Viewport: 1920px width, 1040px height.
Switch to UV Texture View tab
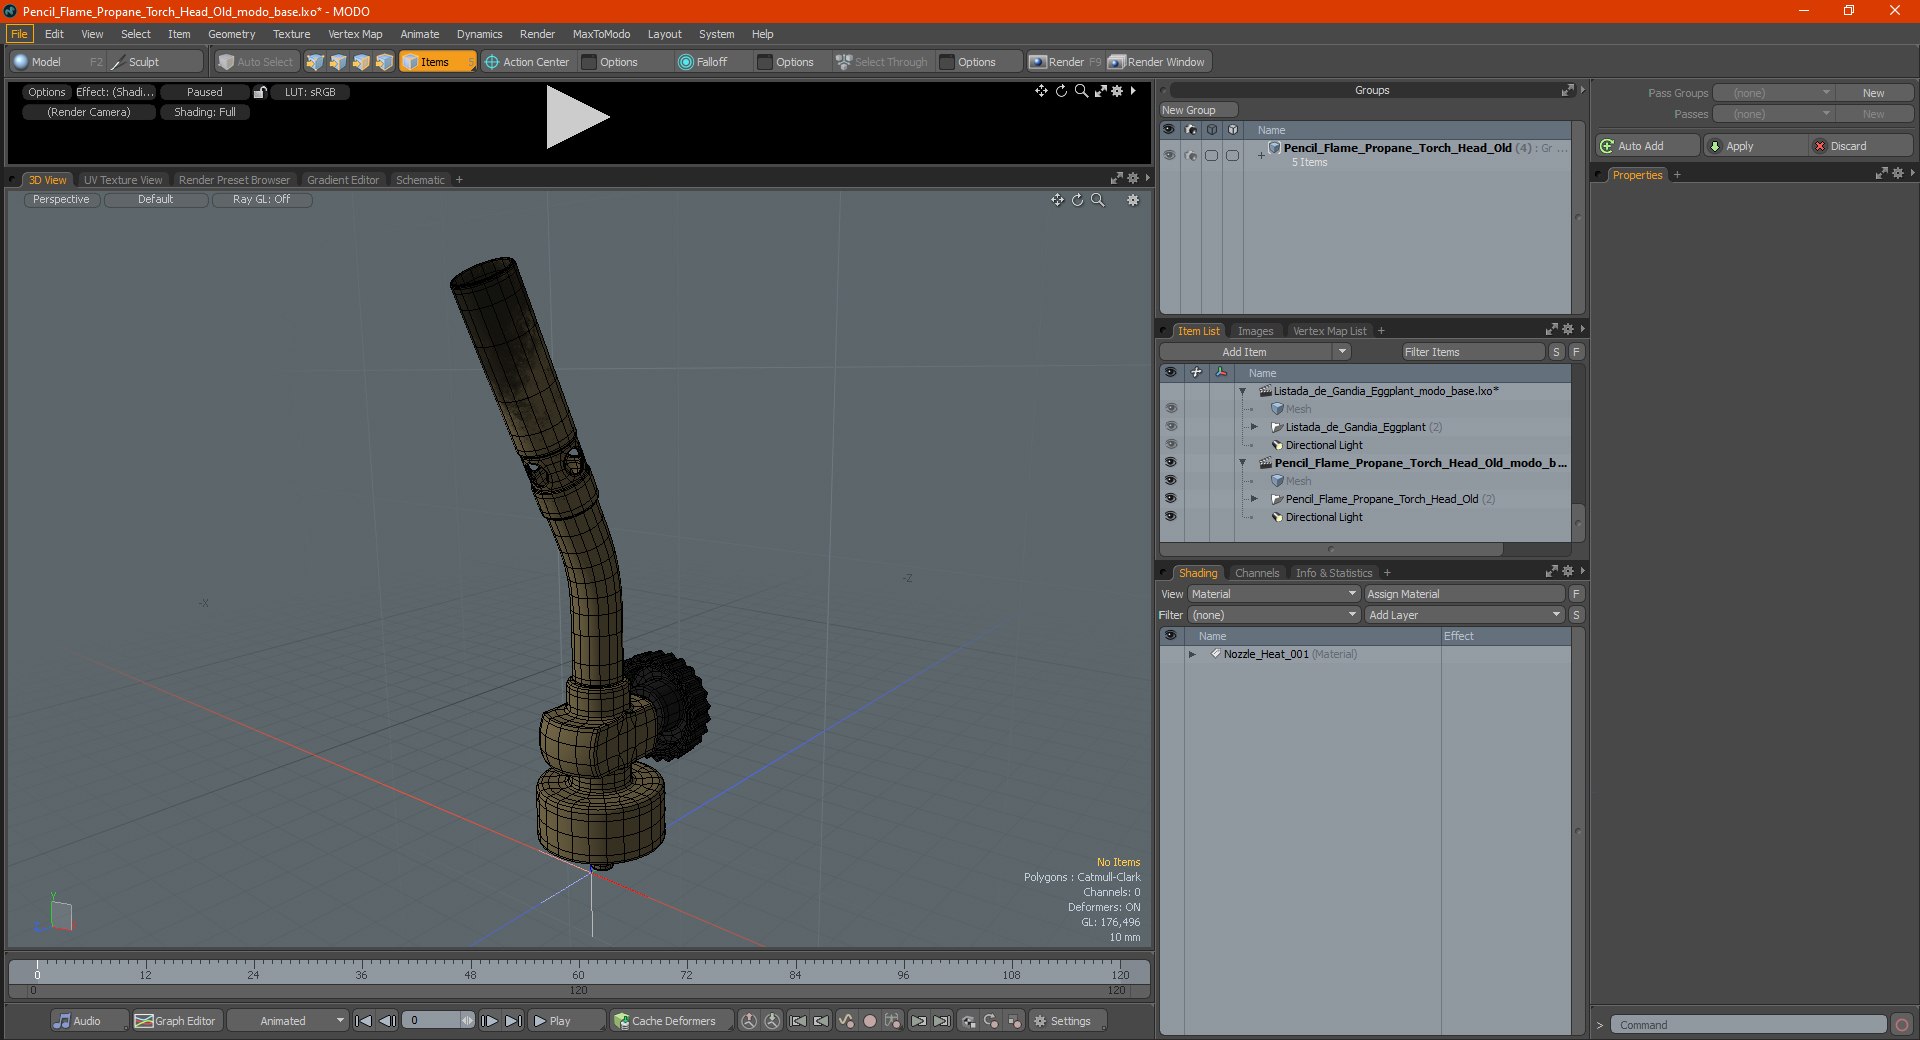pos(123,180)
